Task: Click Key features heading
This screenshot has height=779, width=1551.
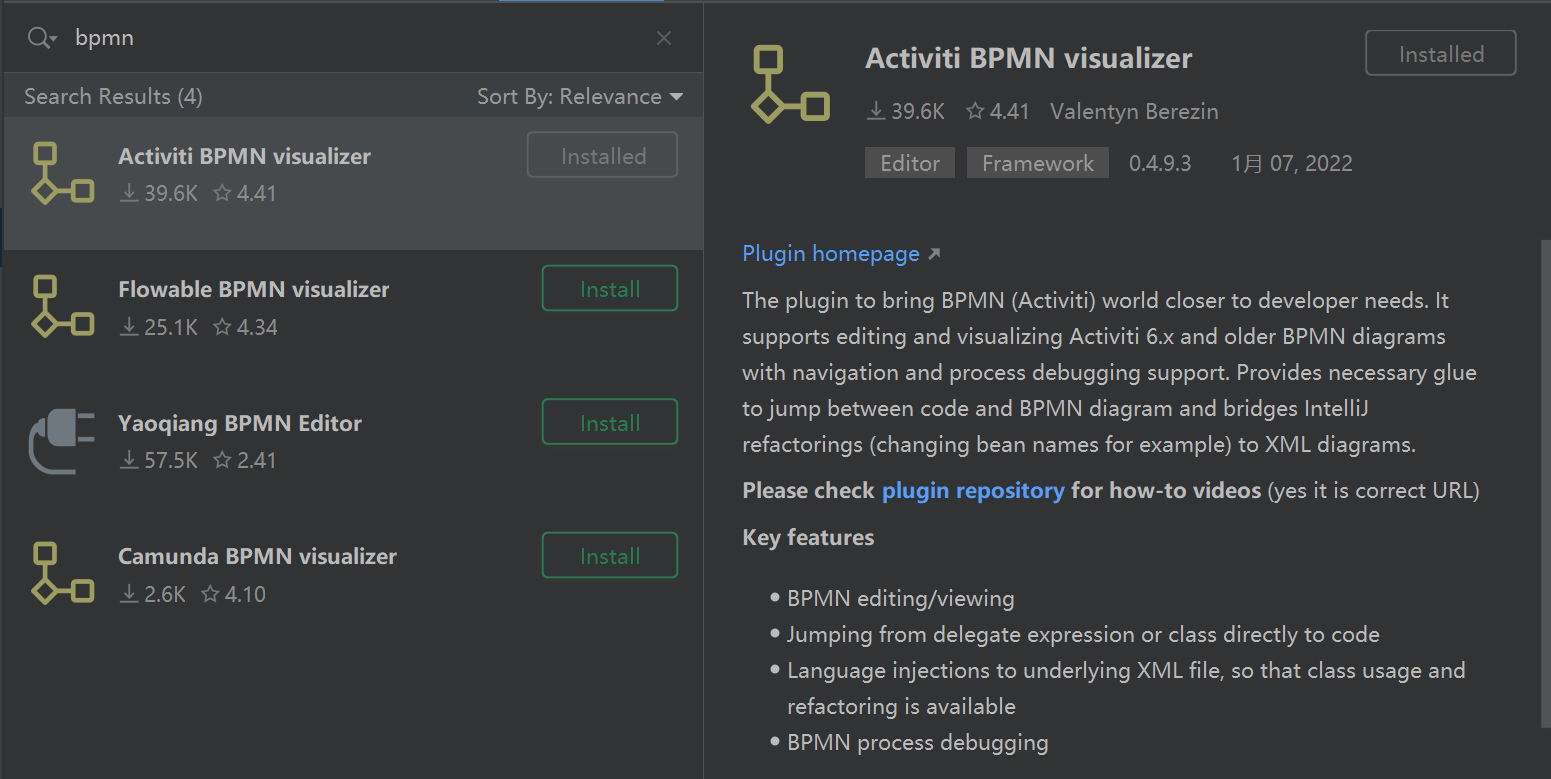Action: pyautogui.click(x=808, y=538)
